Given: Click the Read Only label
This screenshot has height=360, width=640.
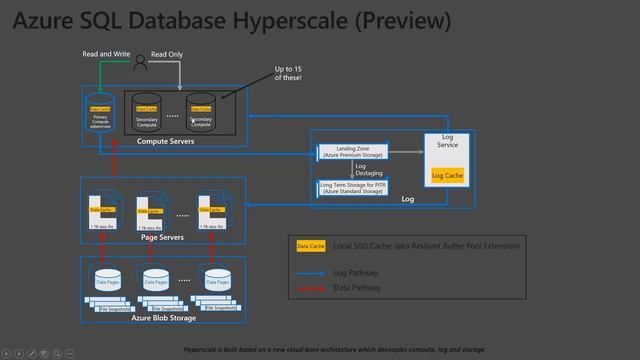Looking at the screenshot, I should tap(167, 54).
